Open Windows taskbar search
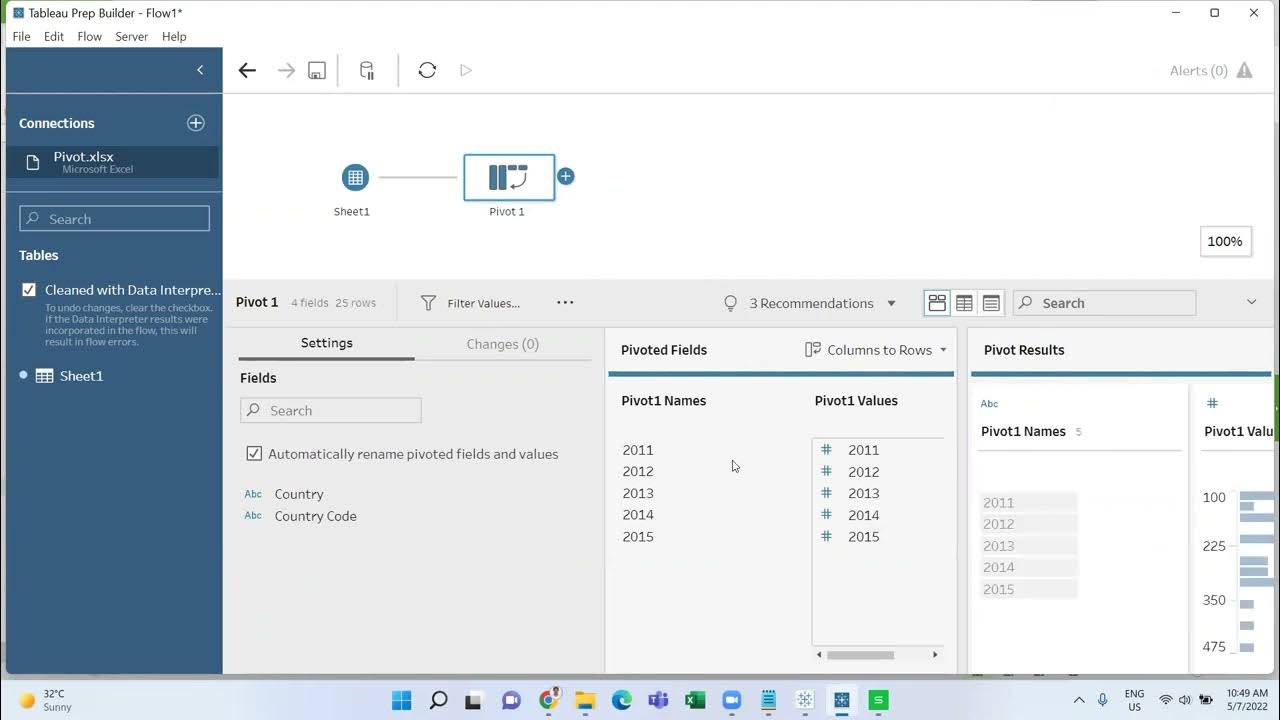 click(x=438, y=700)
